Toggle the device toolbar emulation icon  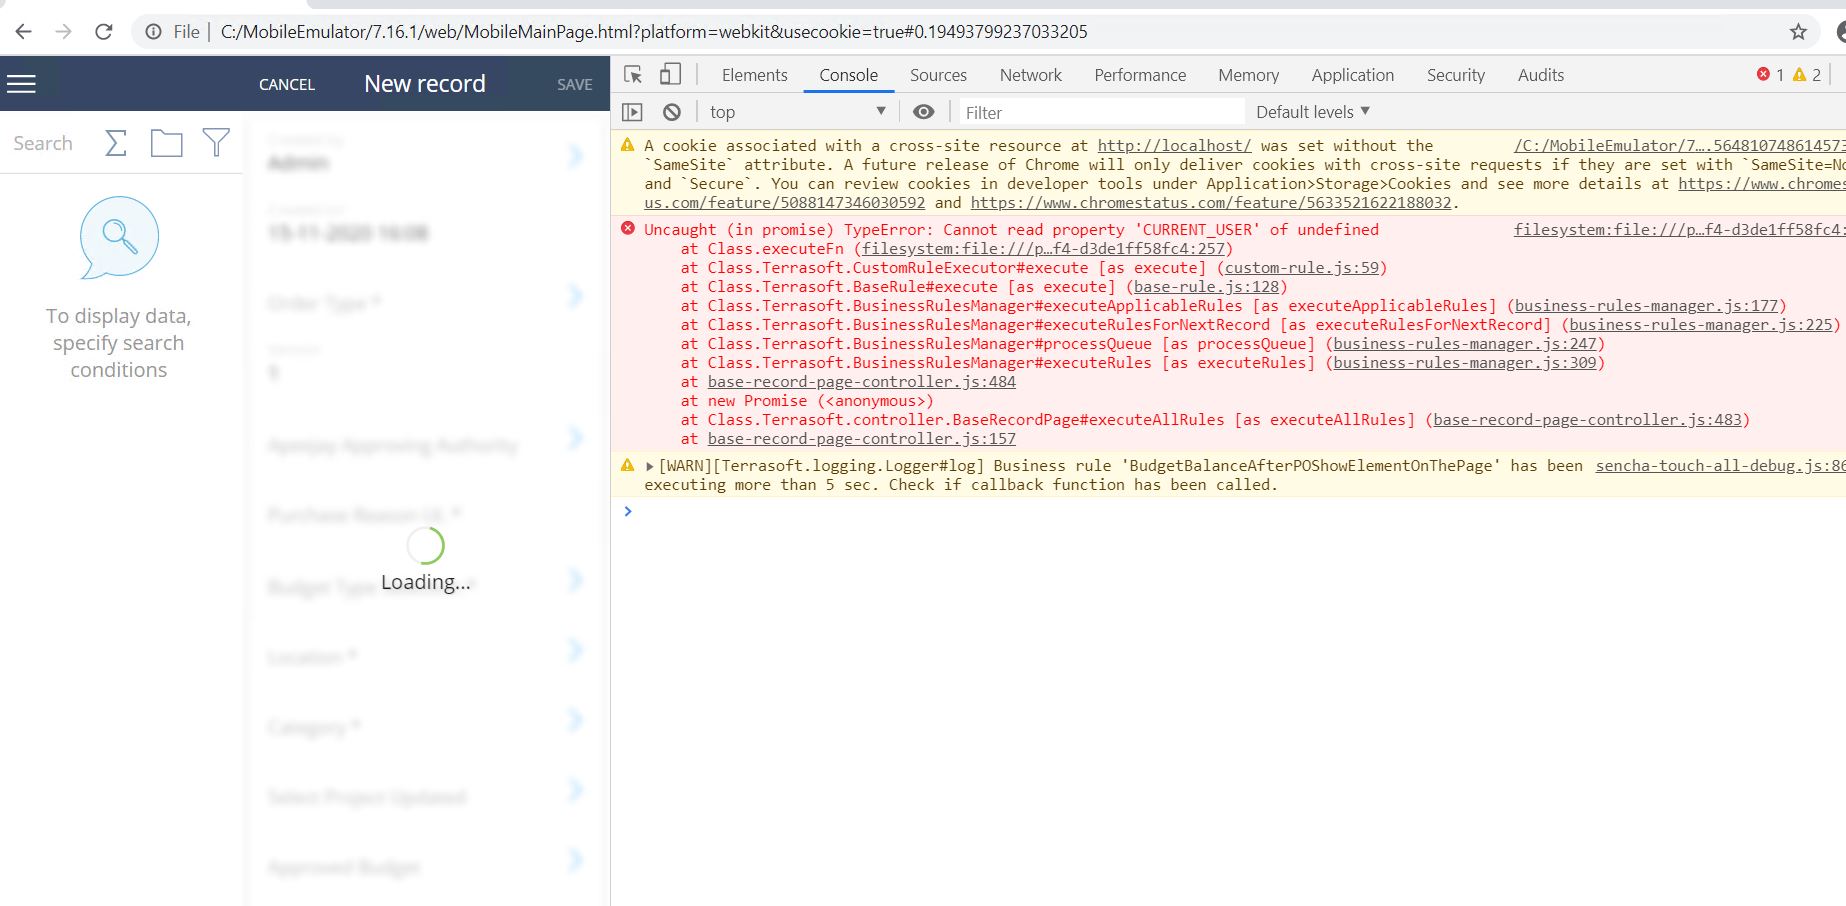[669, 74]
